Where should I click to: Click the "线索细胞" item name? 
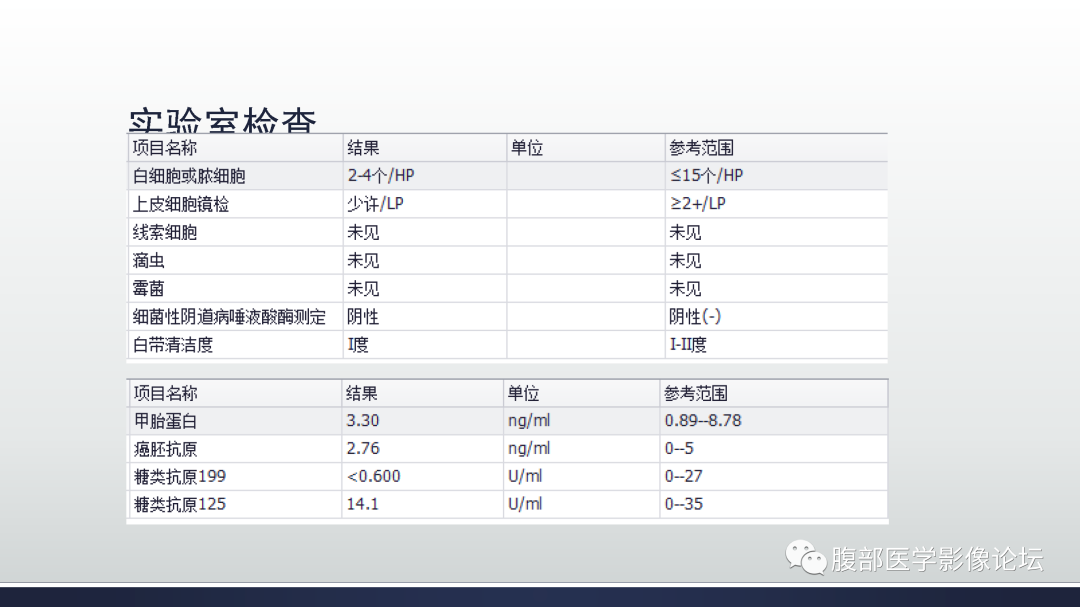coord(165,233)
